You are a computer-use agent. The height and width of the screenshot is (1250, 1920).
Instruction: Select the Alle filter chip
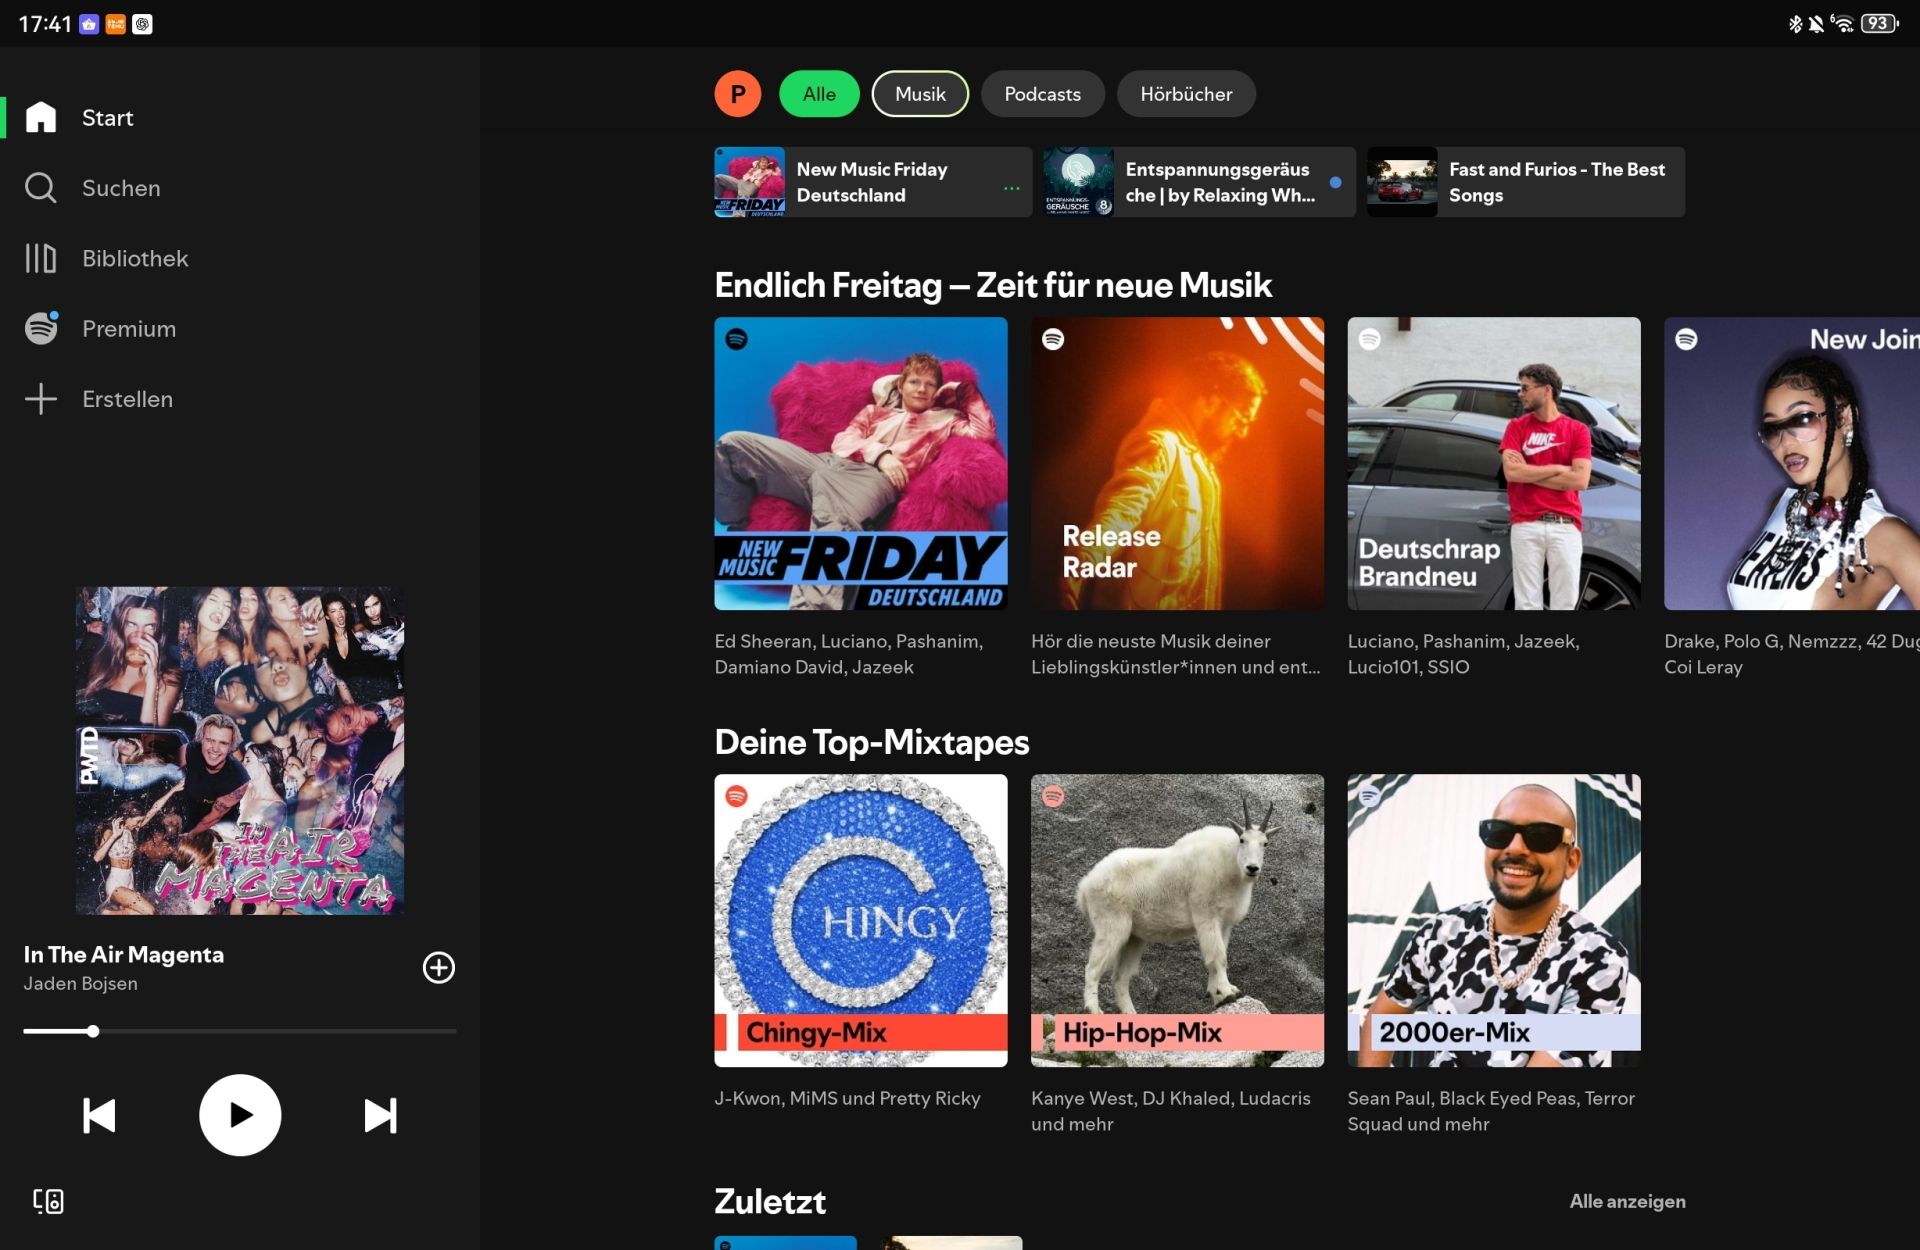tap(819, 94)
